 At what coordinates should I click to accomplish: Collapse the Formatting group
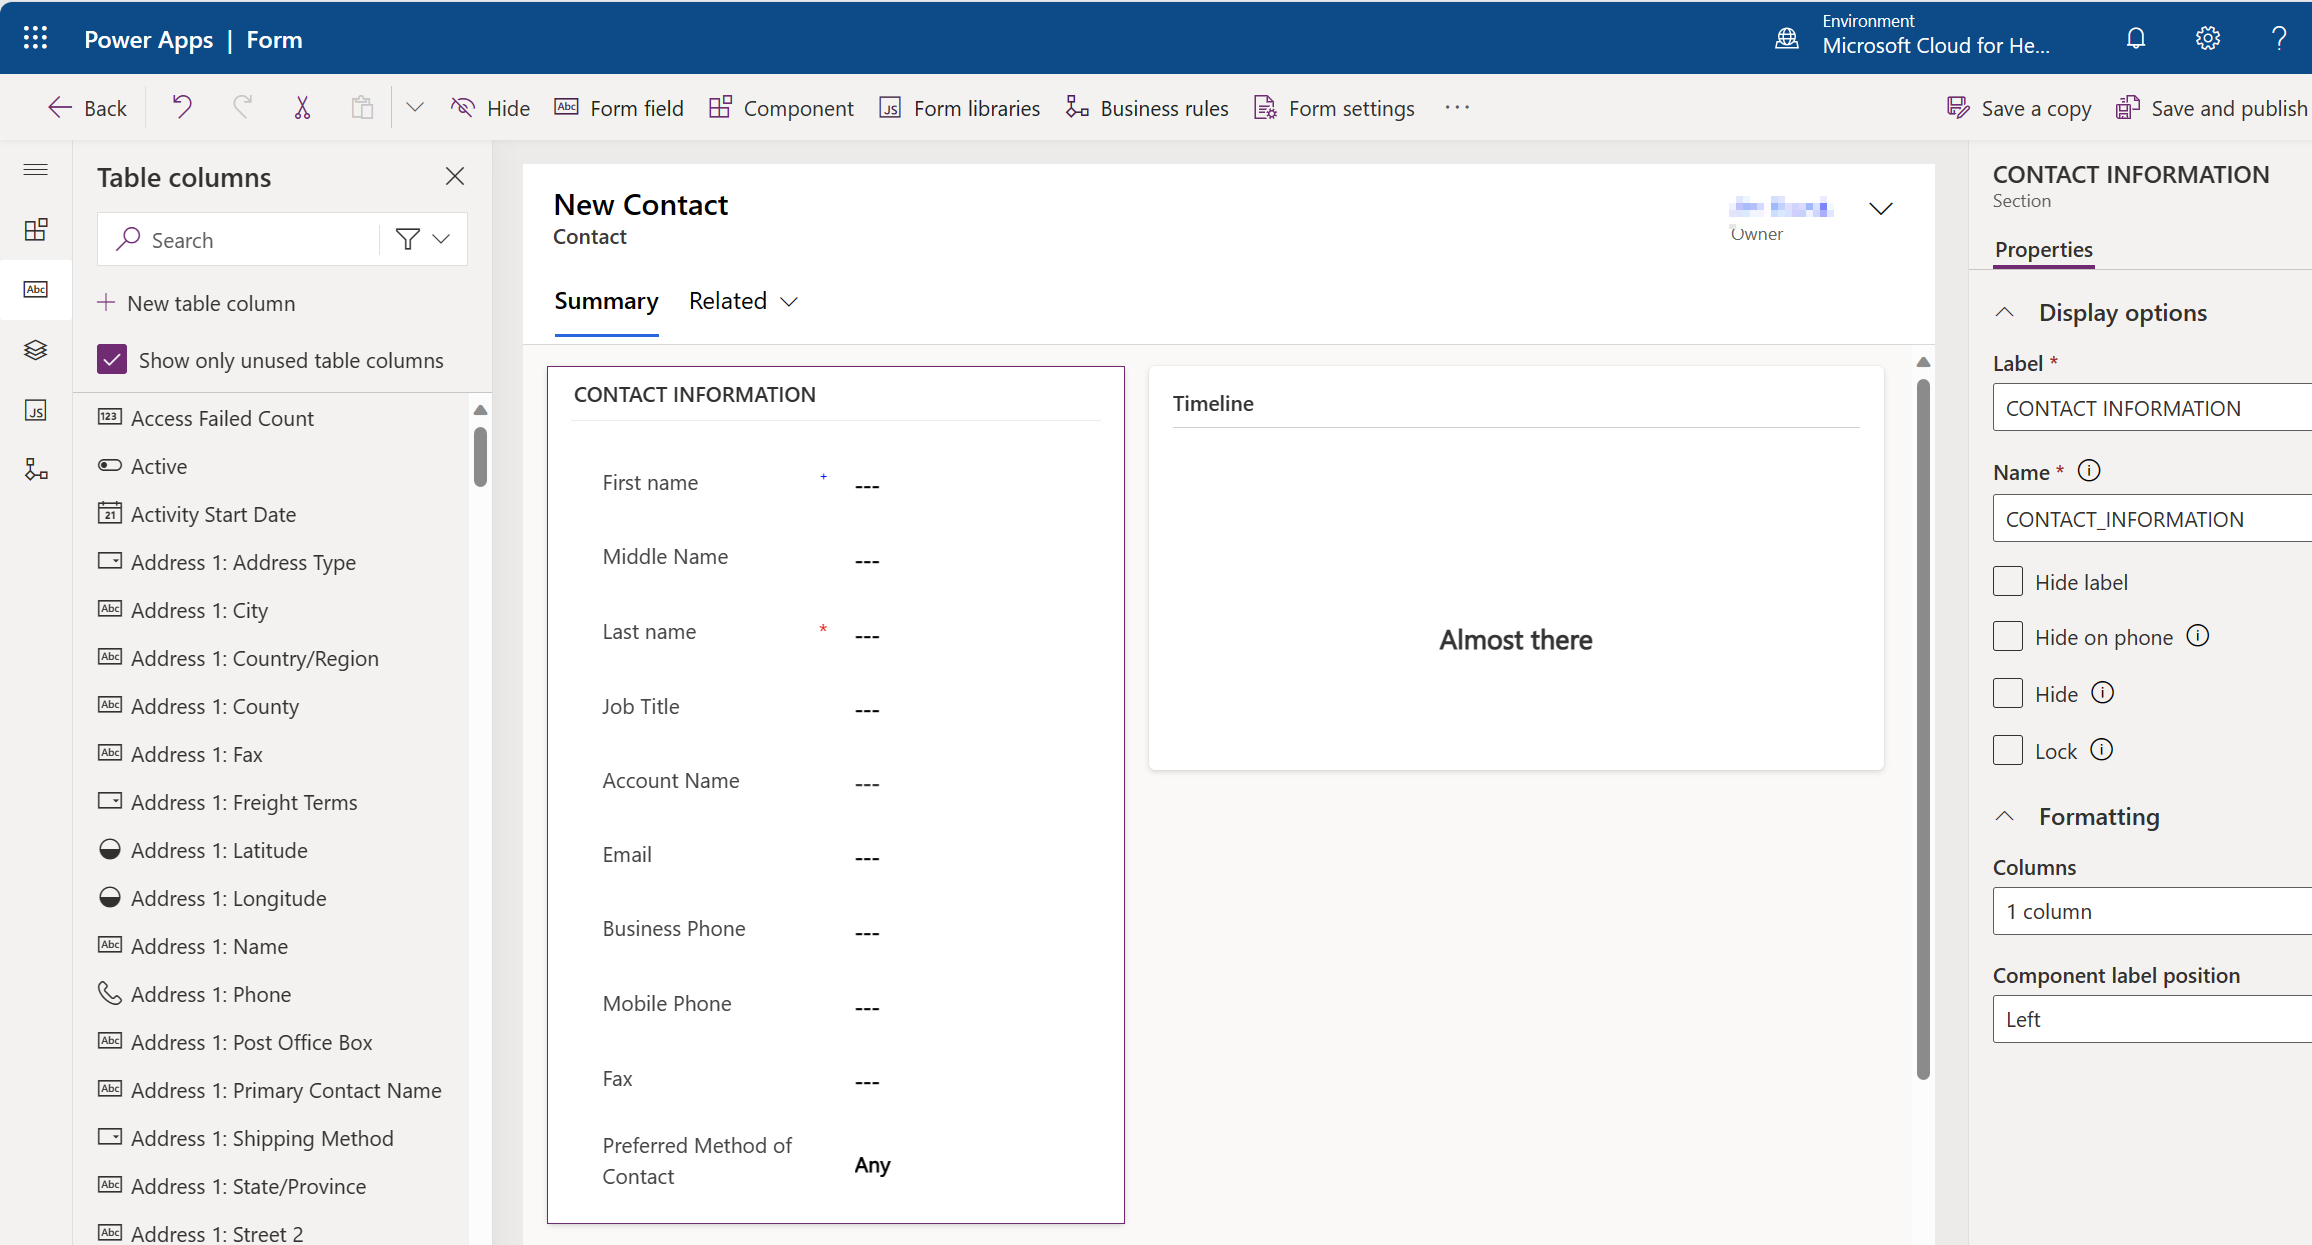[2005, 816]
